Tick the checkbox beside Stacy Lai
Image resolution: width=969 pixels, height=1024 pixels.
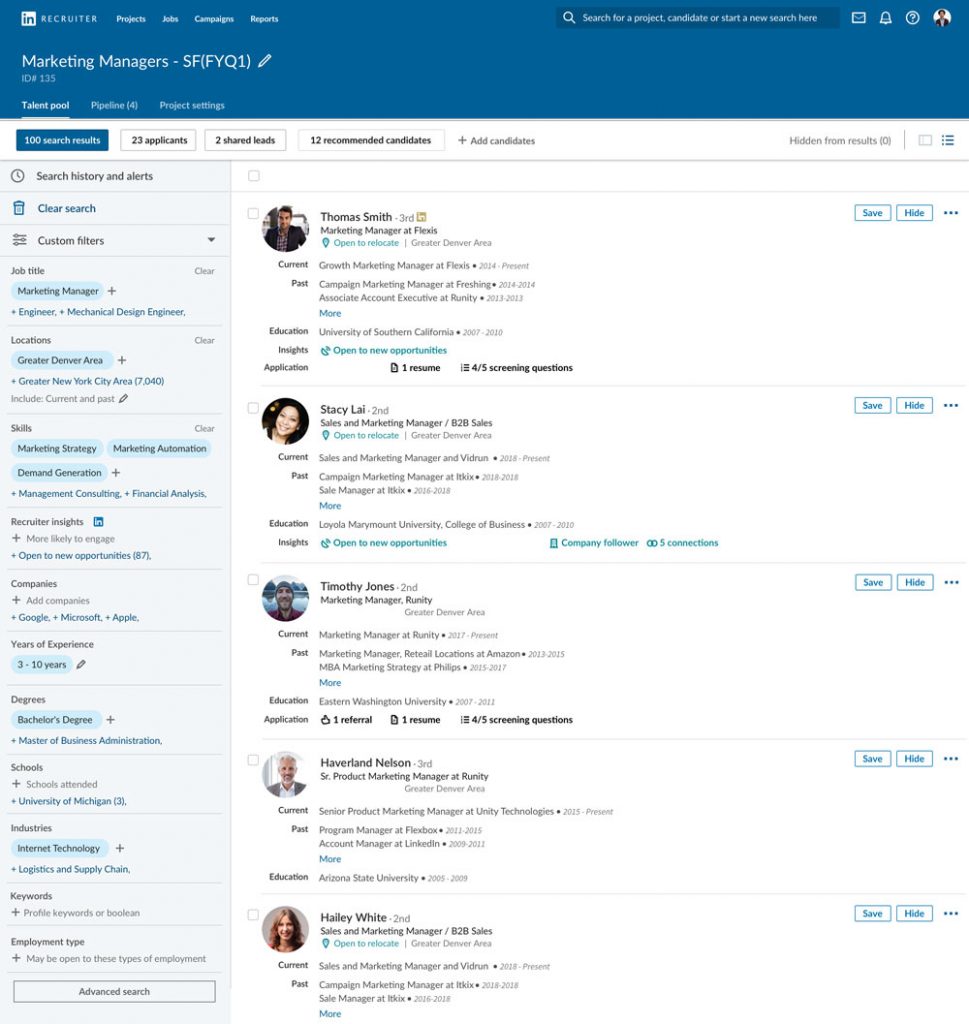(253, 406)
